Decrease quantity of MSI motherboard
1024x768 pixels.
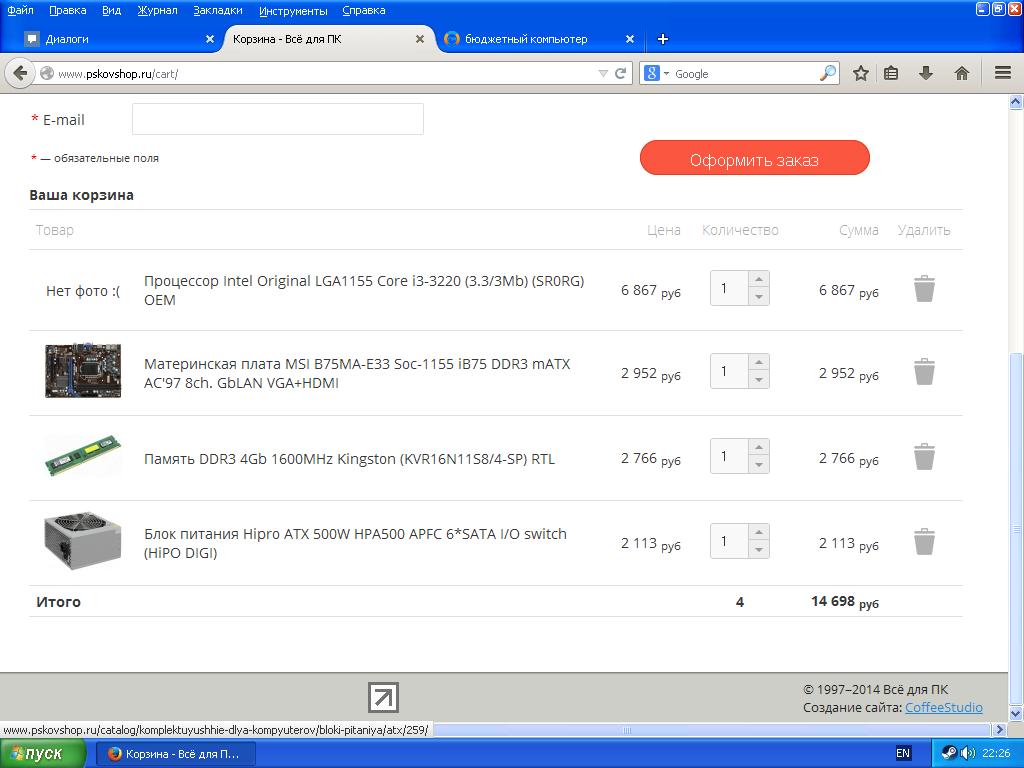[759, 380]
